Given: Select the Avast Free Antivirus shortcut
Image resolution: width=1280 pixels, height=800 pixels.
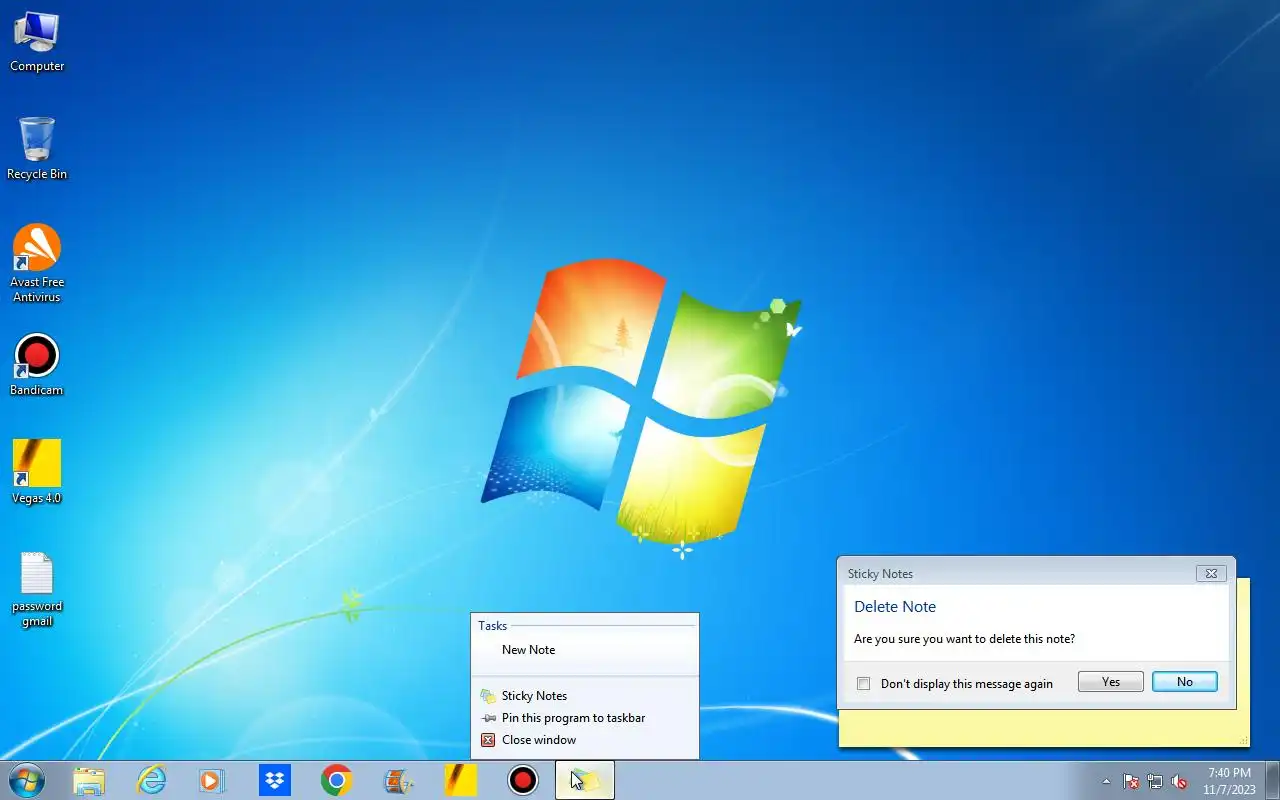Looking at the screenshot, I should click(x=37, y=263).
